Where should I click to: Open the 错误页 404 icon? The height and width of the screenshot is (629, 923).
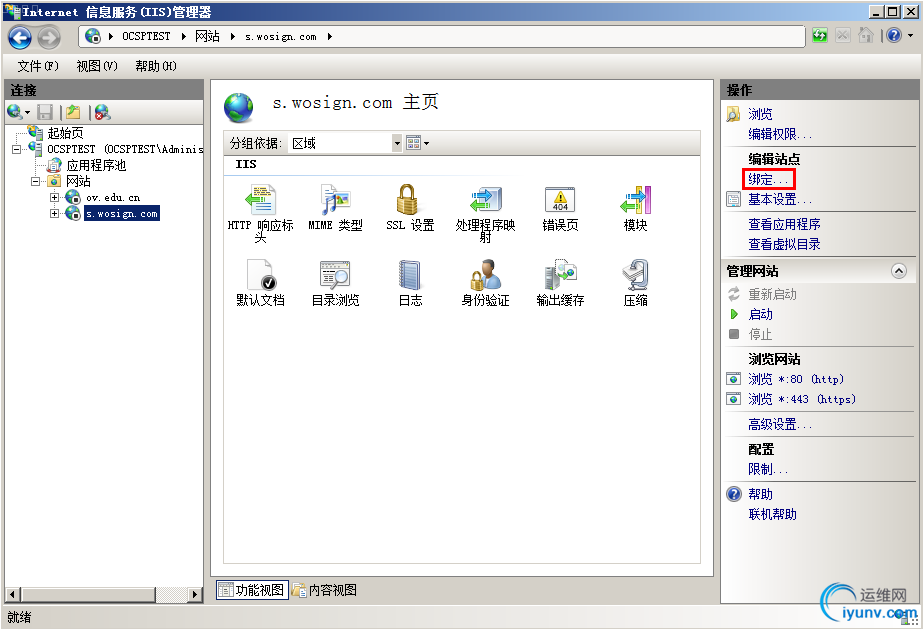(x=560, y=199)
